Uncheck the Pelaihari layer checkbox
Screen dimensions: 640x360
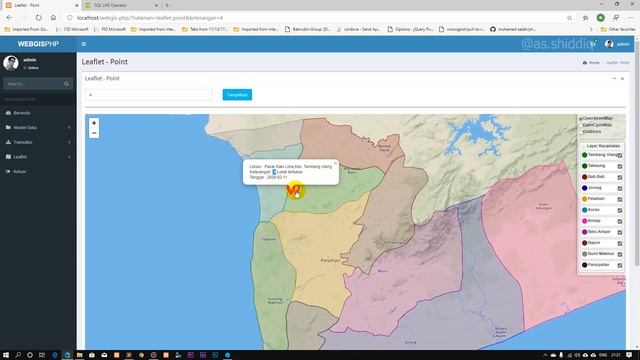click(x=620, y=200)
